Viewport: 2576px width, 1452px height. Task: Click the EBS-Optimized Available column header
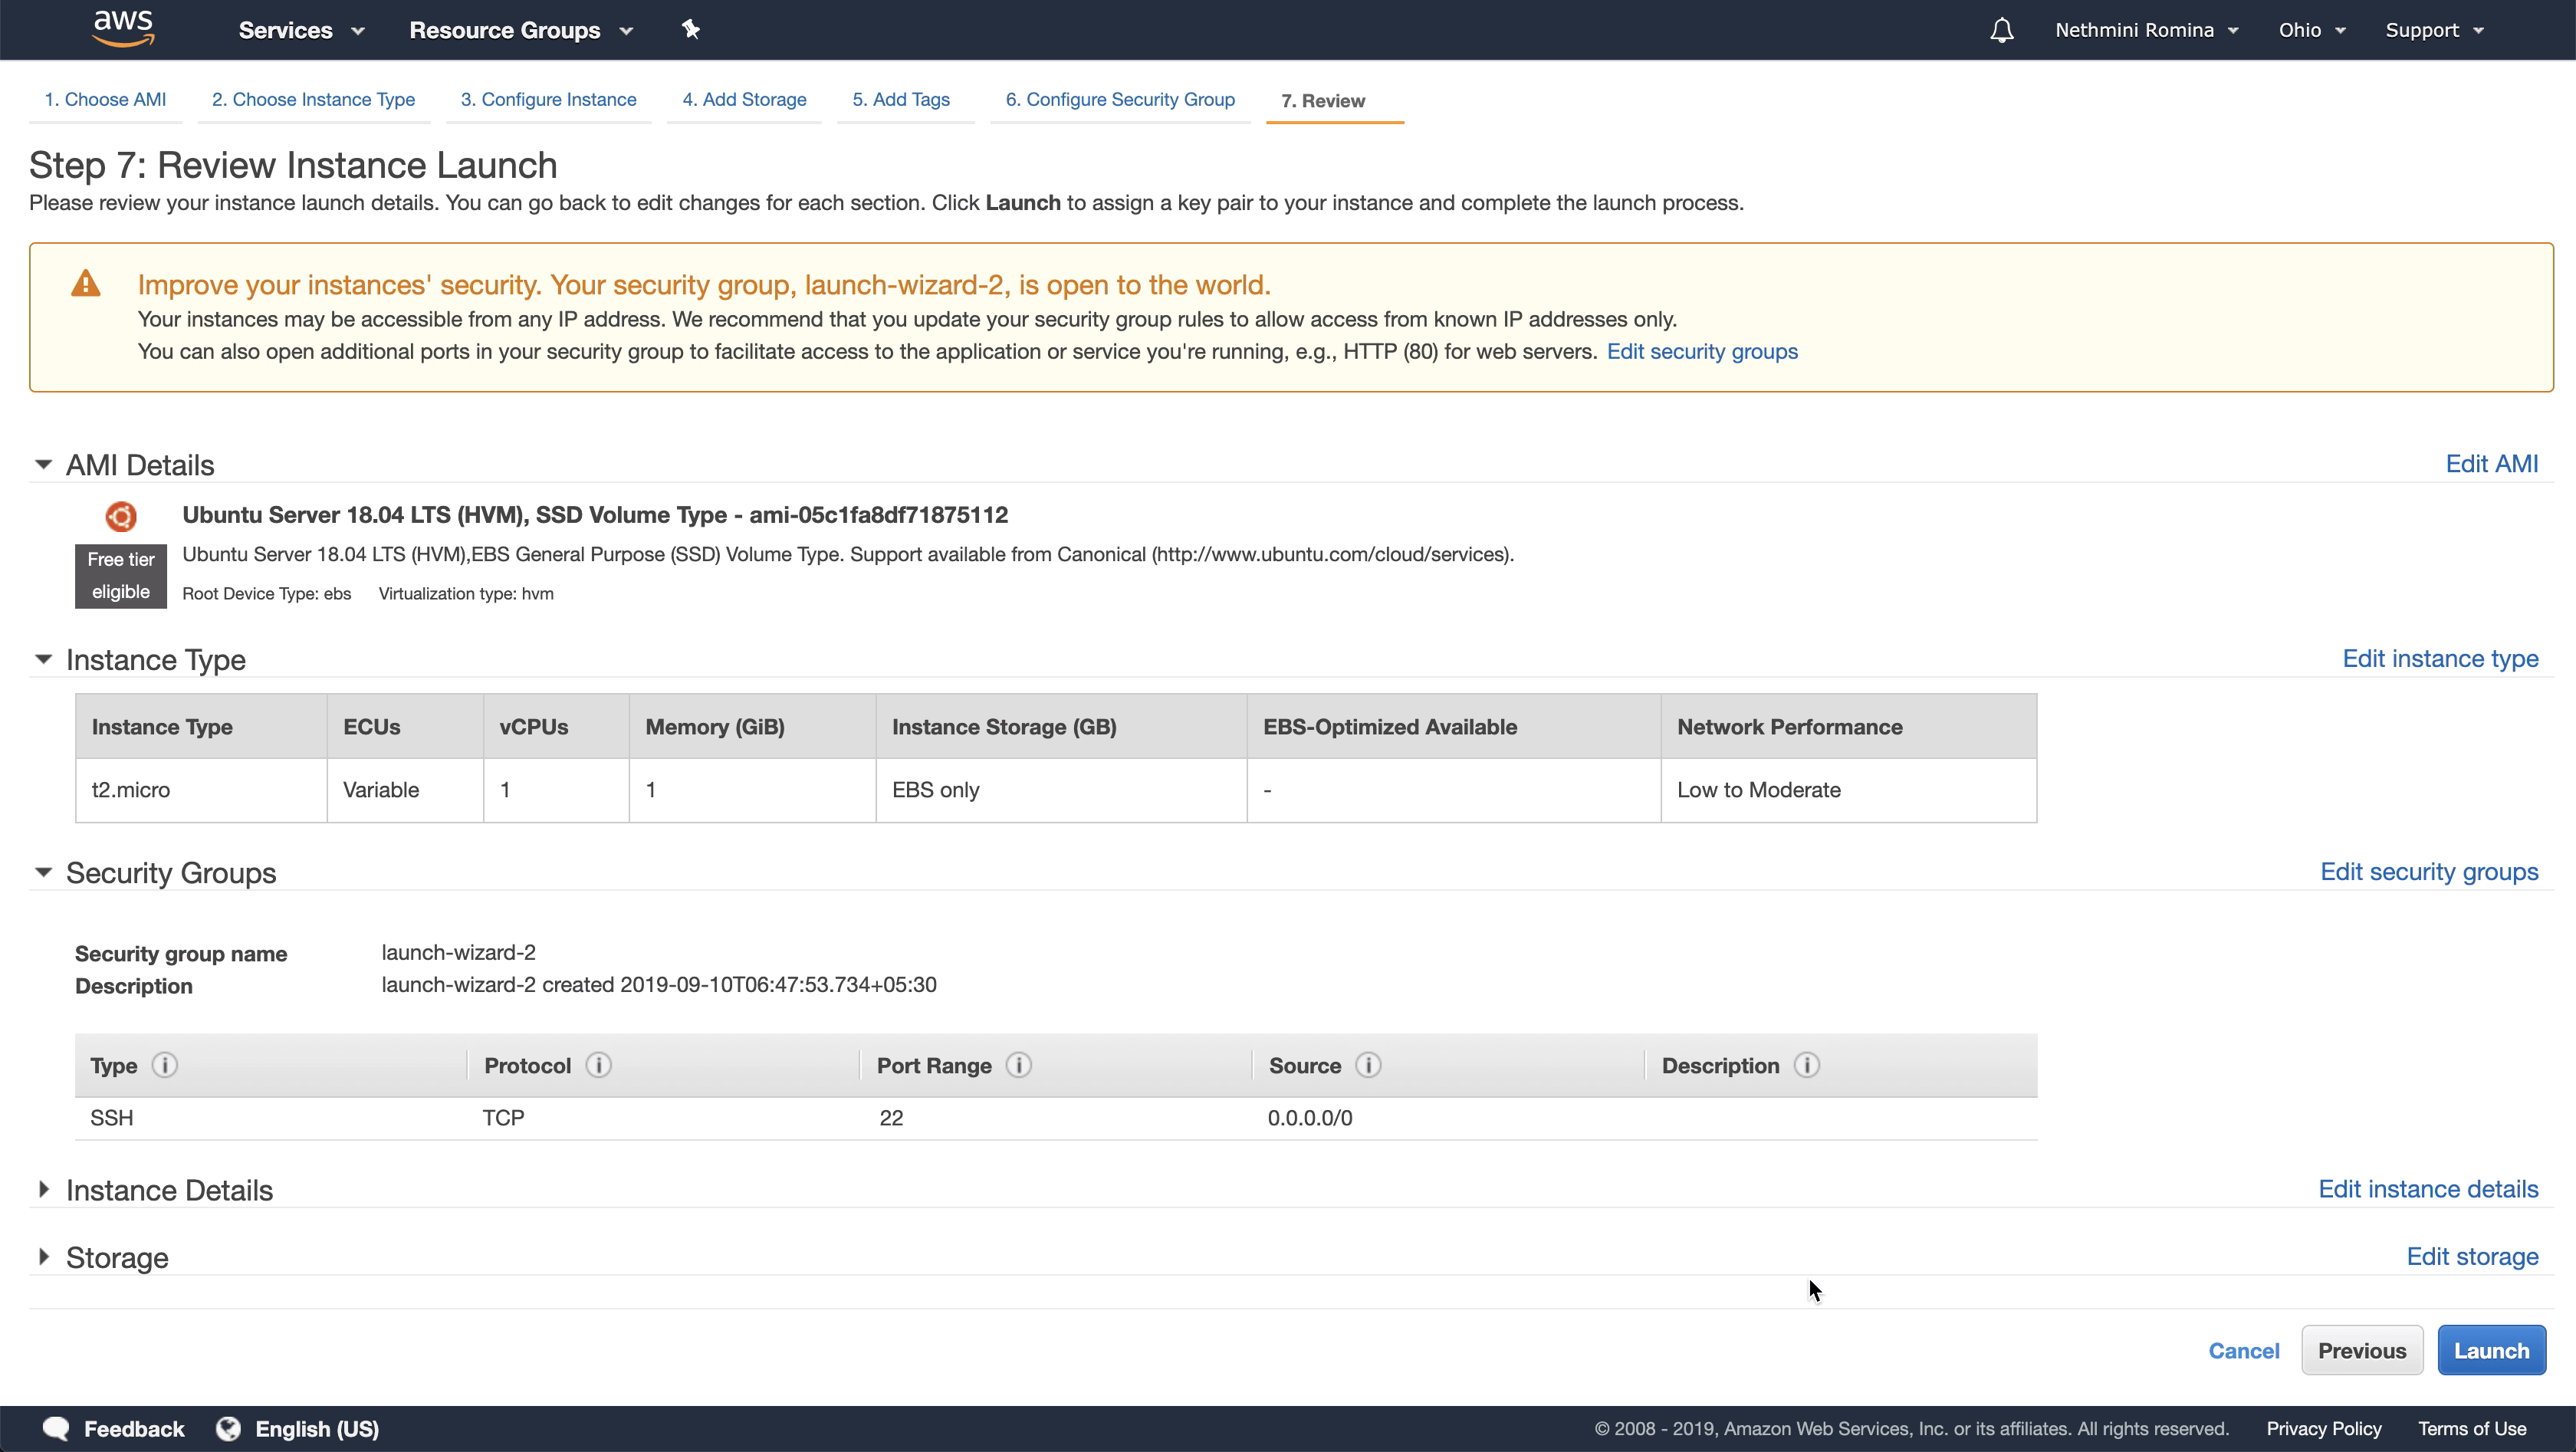pos(1454,726)
